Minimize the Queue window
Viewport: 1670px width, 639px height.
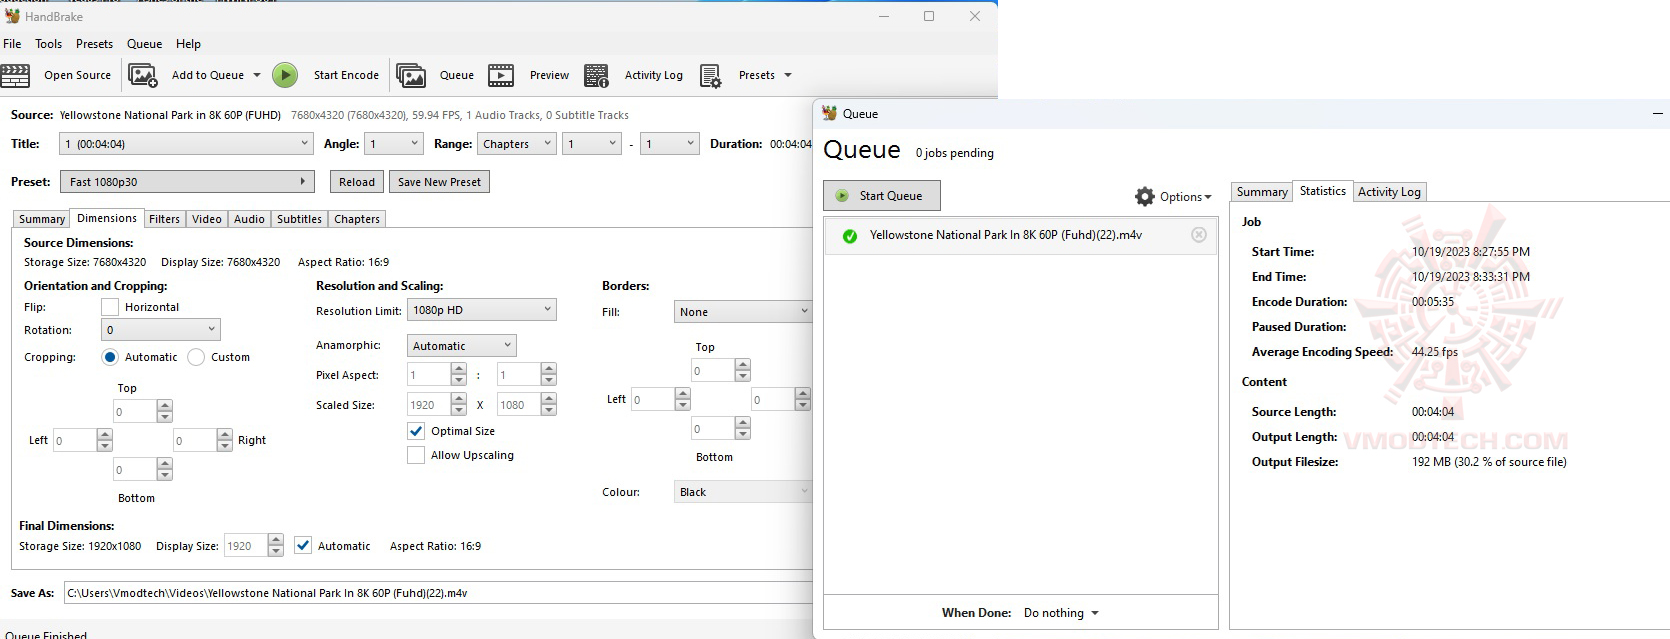pyautogui.click(x=1657, y=114)
